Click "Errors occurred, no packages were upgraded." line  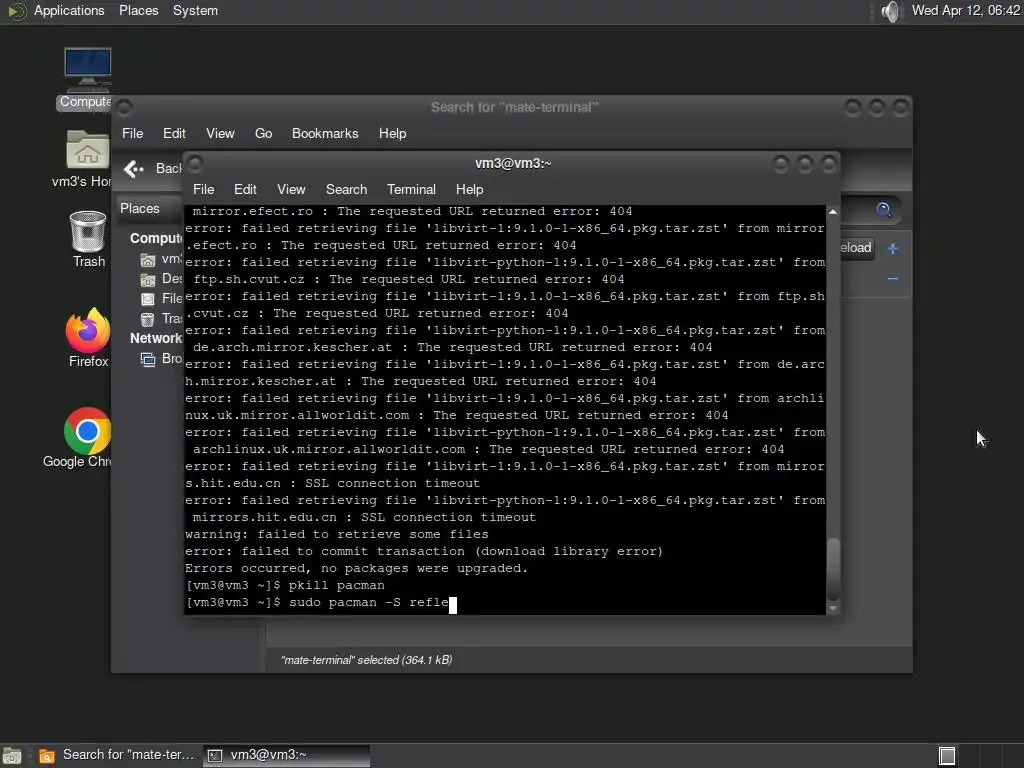356,568
